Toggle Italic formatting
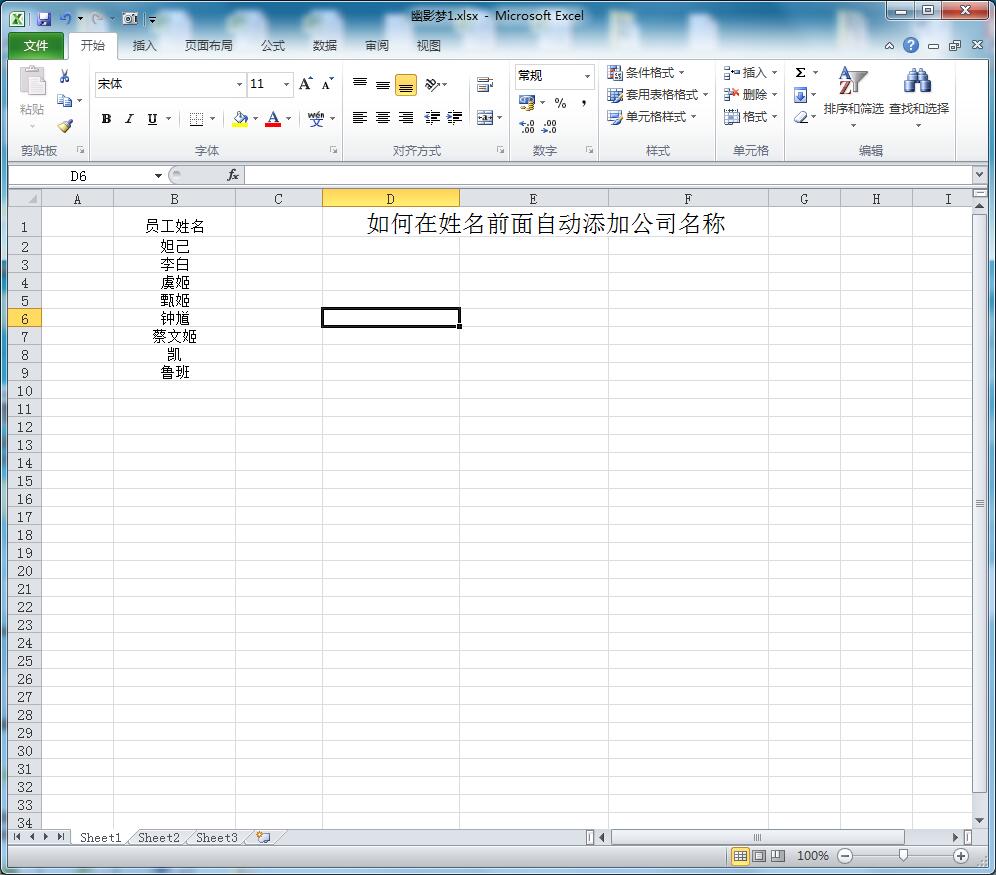Screen dimensions: 996x875 (129, 119)
